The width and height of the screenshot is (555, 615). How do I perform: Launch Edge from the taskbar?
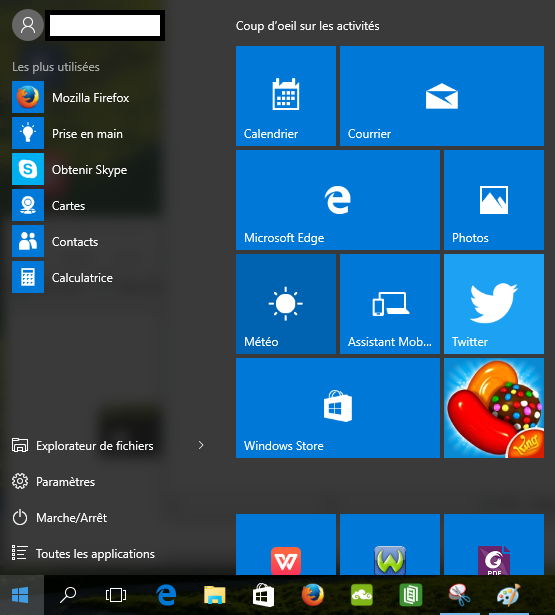click(x=166, y=595)
